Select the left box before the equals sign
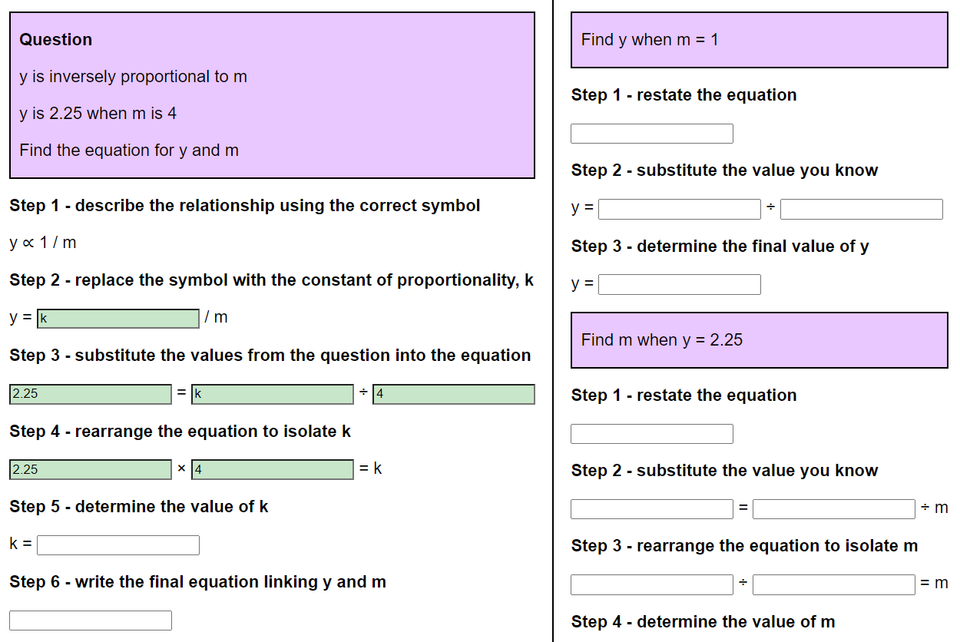 (x=651, y=508)
